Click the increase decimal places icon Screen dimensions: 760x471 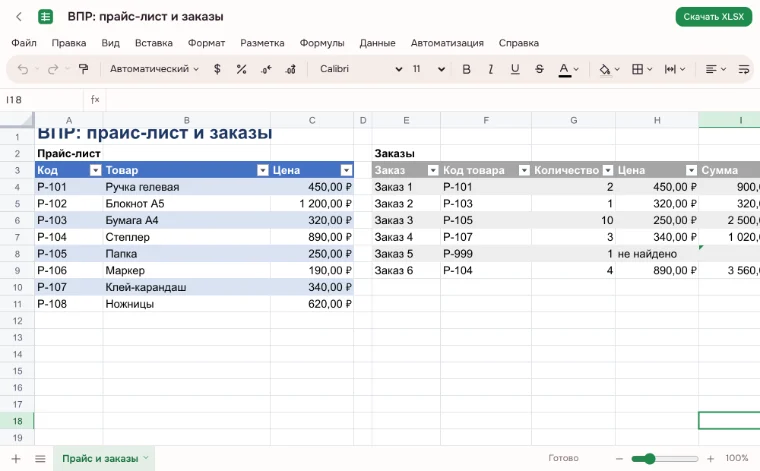click(x=290, y=69)
